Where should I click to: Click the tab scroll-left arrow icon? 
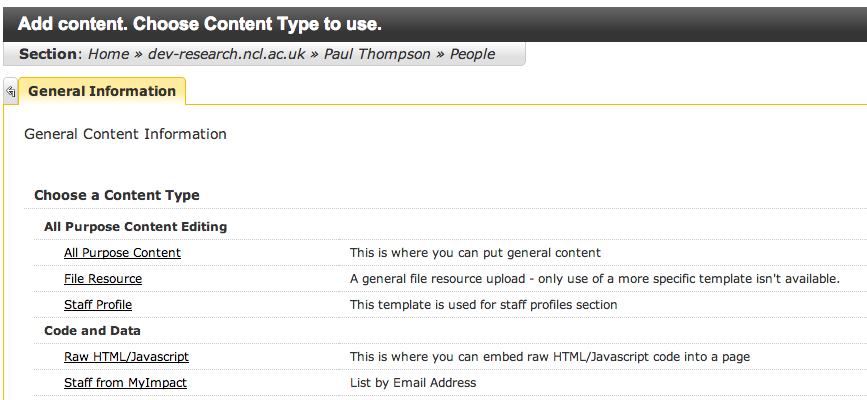click(10, 91)
